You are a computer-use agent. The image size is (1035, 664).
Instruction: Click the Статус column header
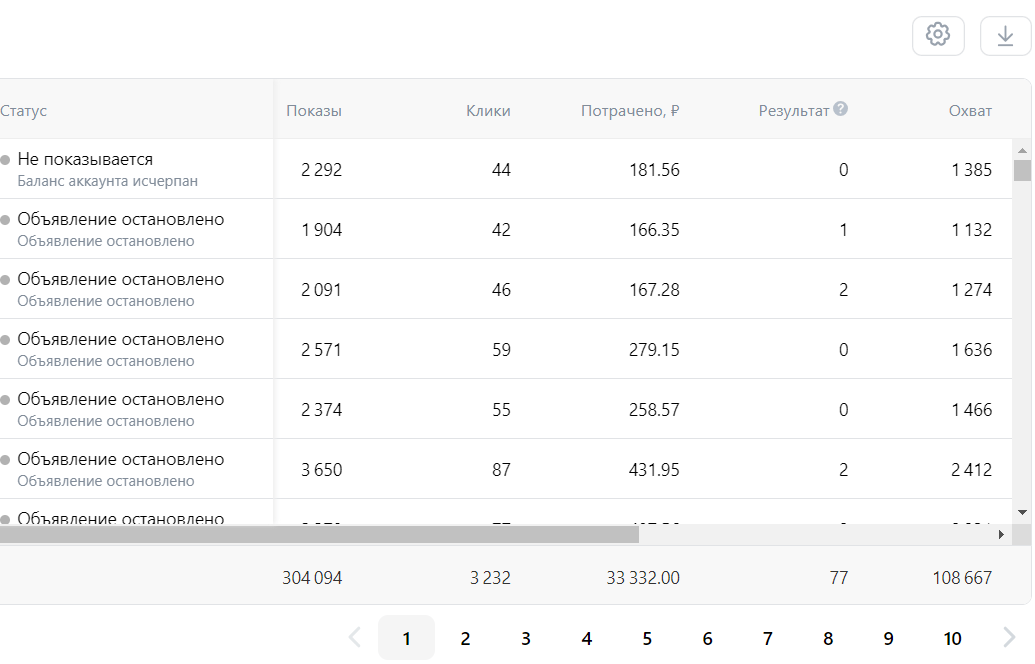[x=24, y=111]
